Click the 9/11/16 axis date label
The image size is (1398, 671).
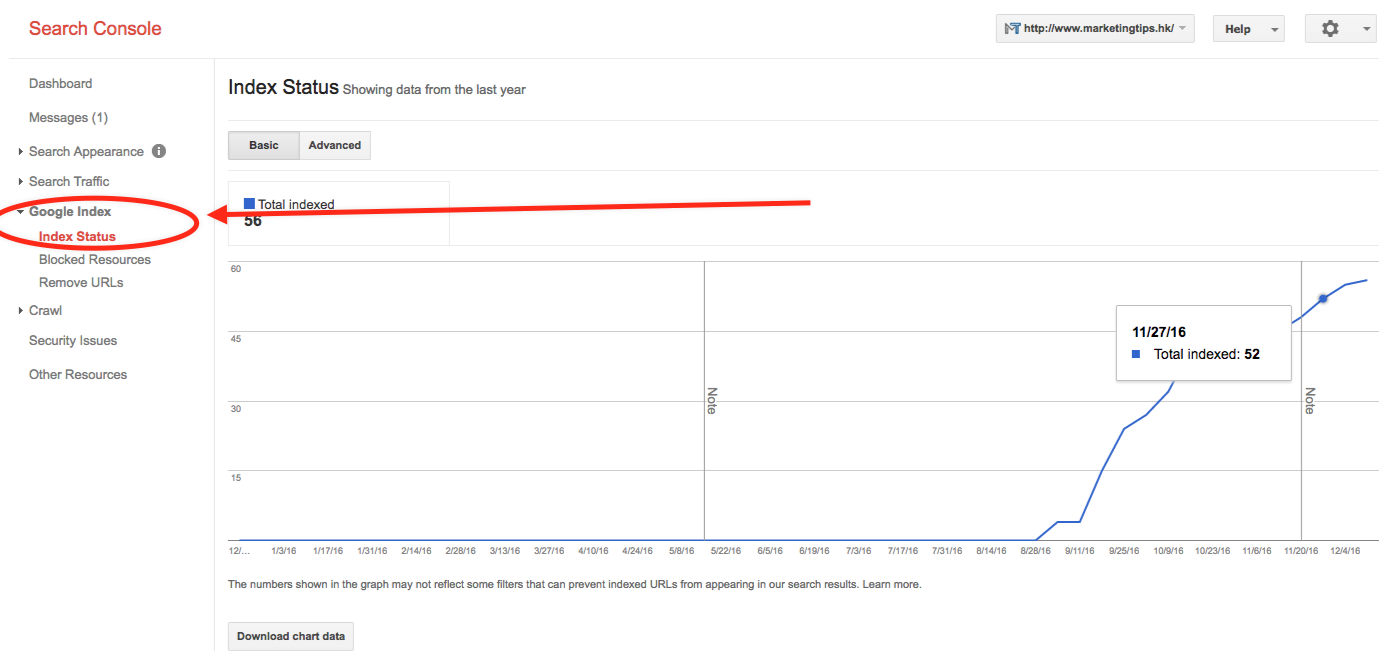coord(1080,551)
